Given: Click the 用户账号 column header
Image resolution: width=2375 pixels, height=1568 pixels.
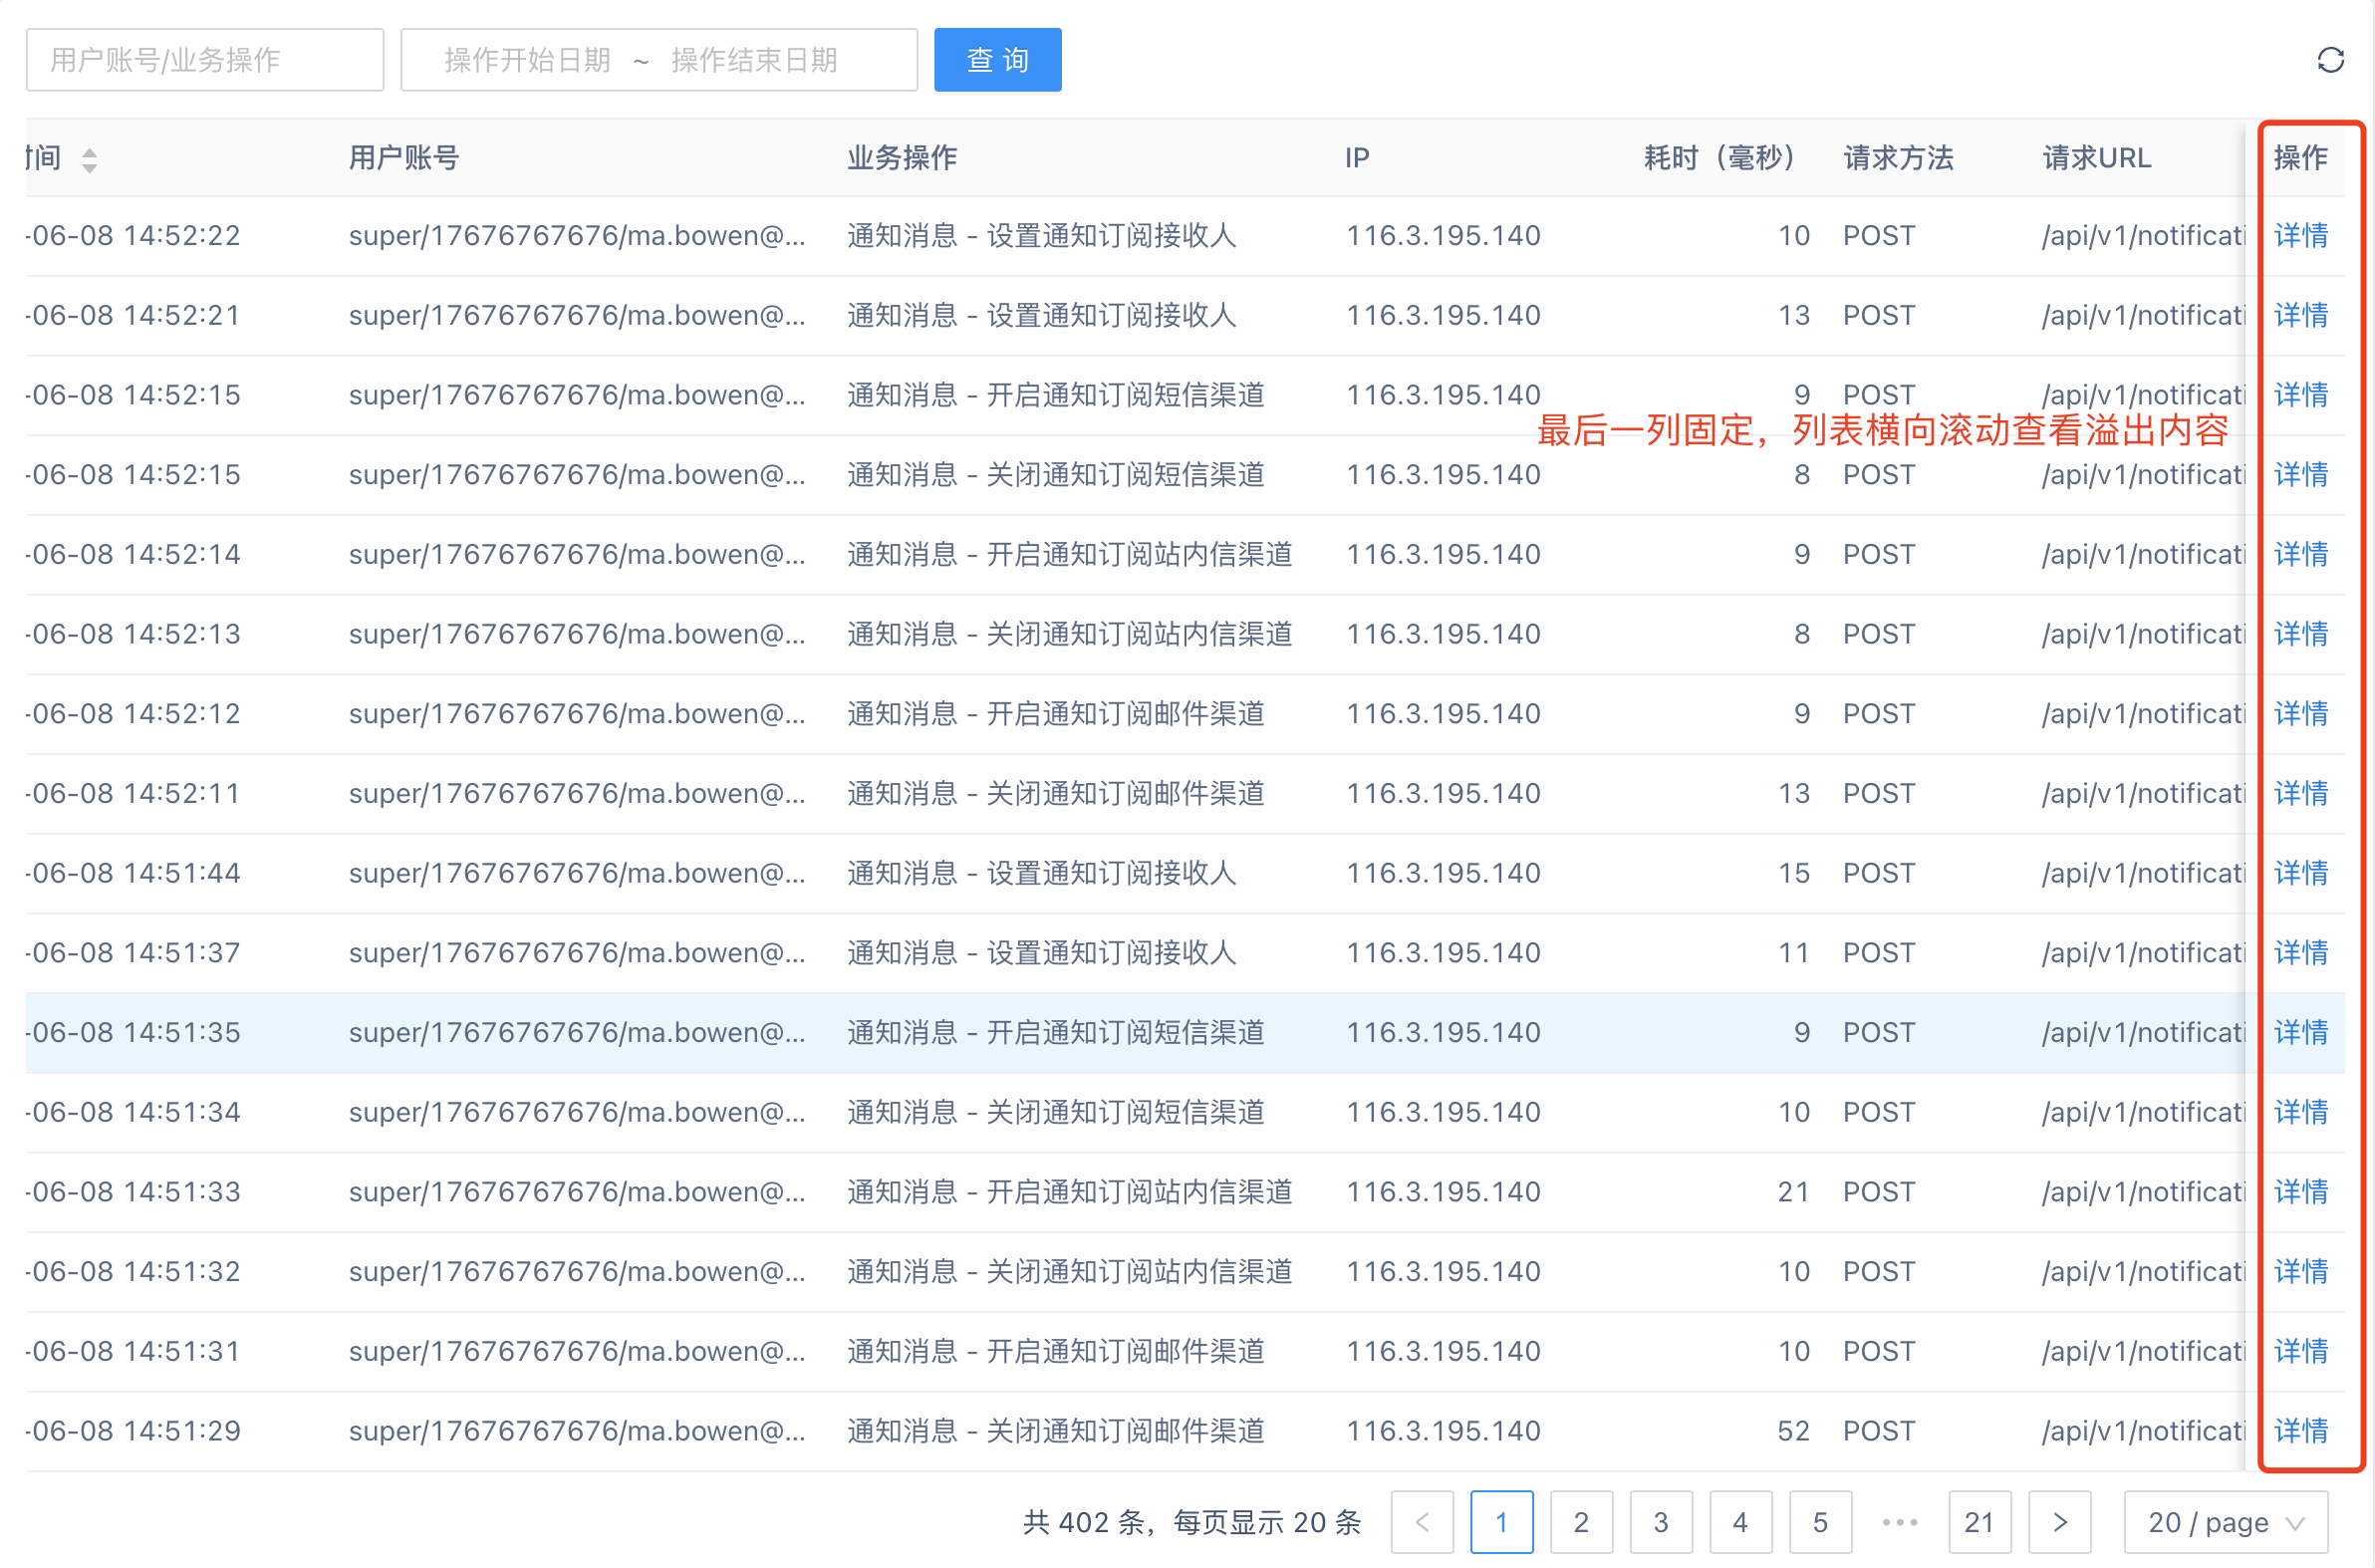Looking at the screenshot, I should [x=403, y=158].
